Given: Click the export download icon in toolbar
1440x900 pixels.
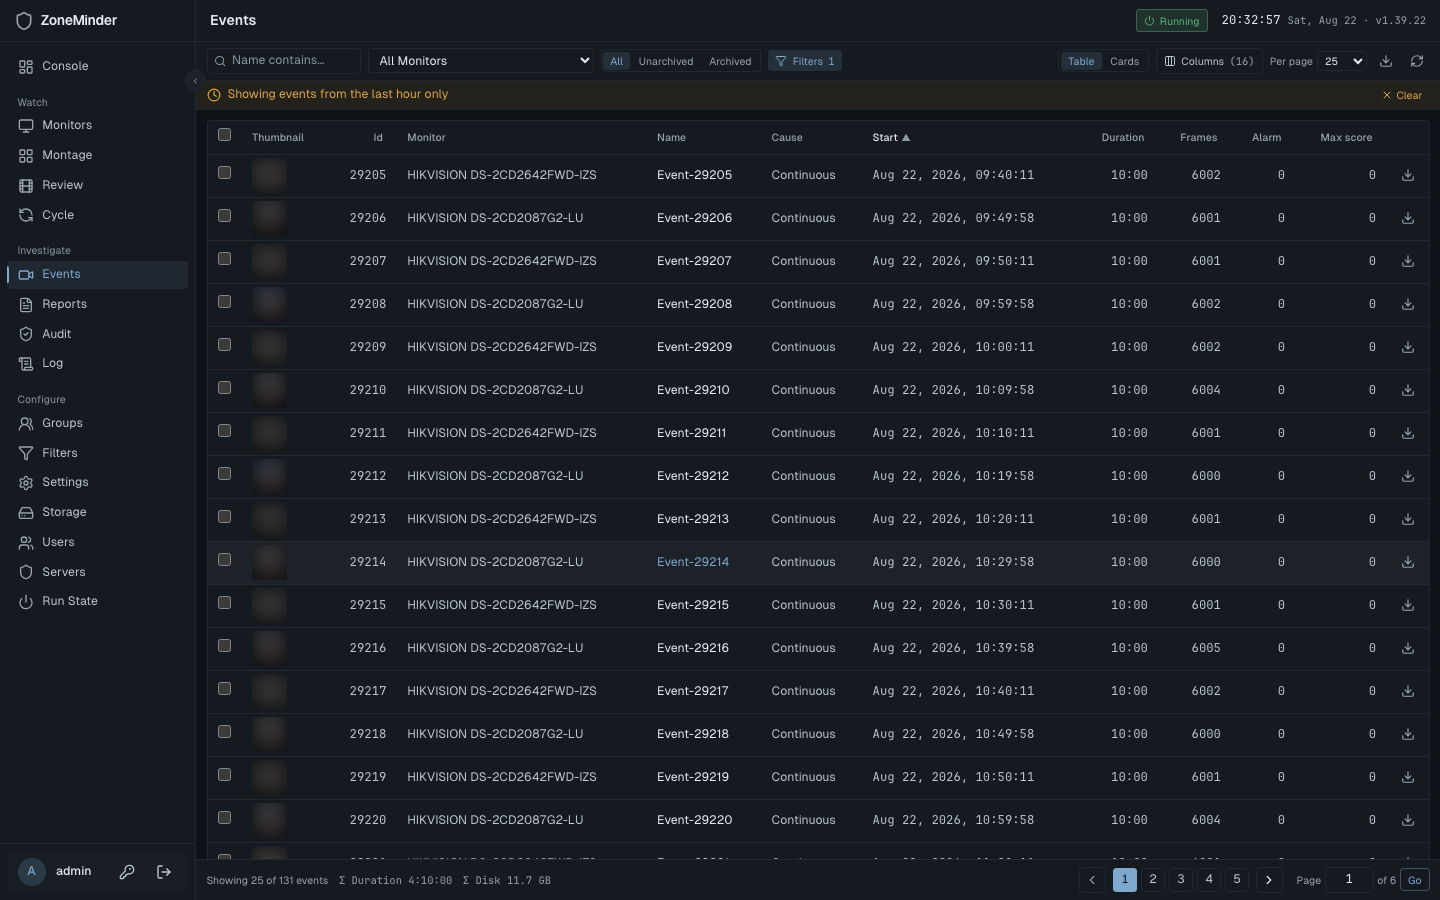Looking at the screenshot, I should click(x=1386, y=61).
